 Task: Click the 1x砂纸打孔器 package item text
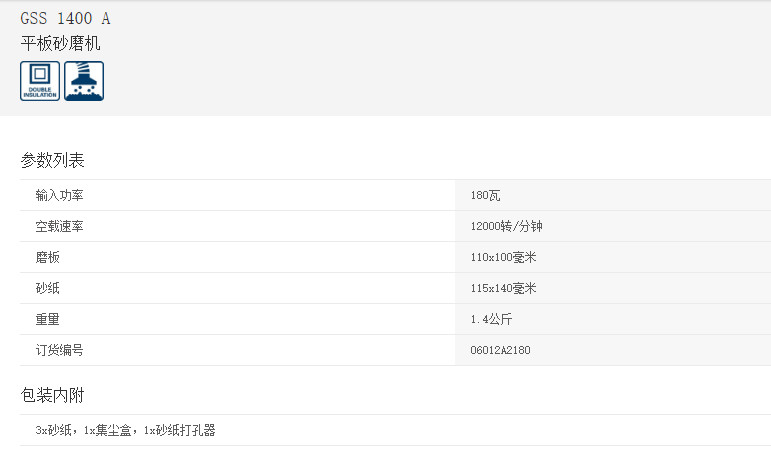coord(179,431)
